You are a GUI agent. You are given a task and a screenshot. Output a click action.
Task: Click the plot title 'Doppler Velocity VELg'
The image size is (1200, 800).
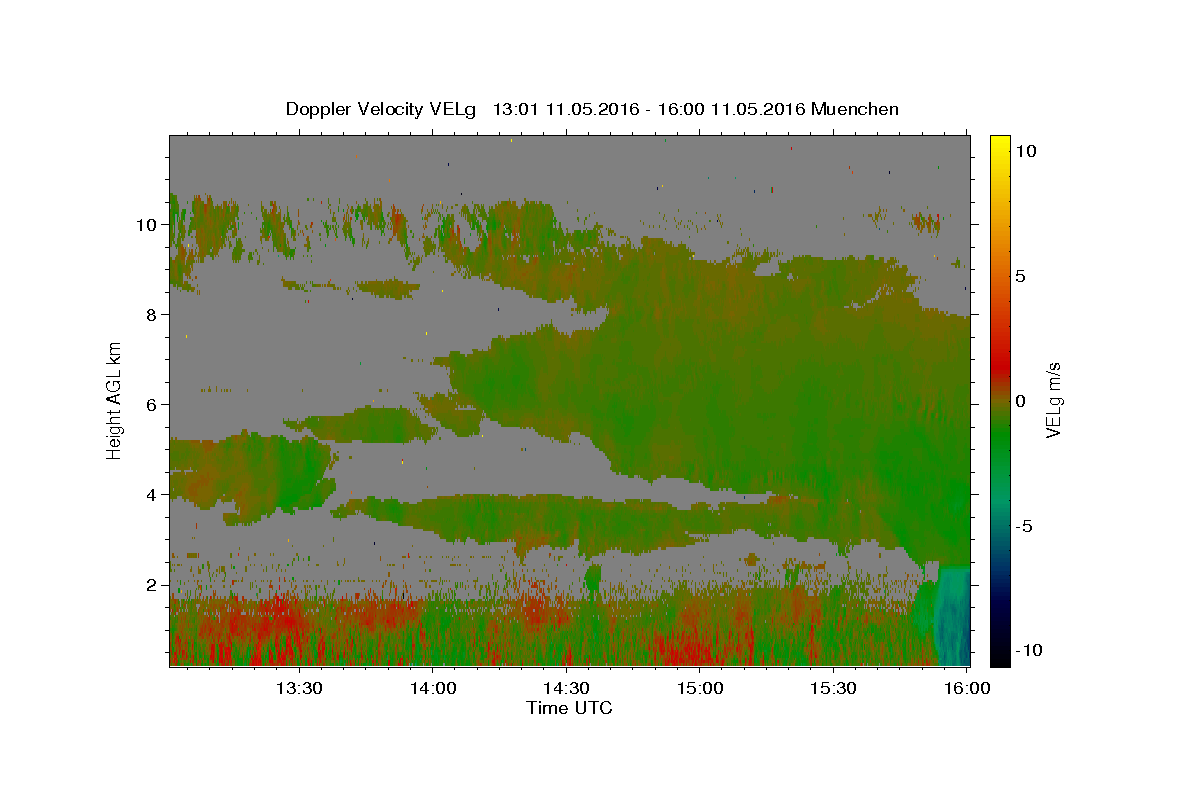pos(383,109)
